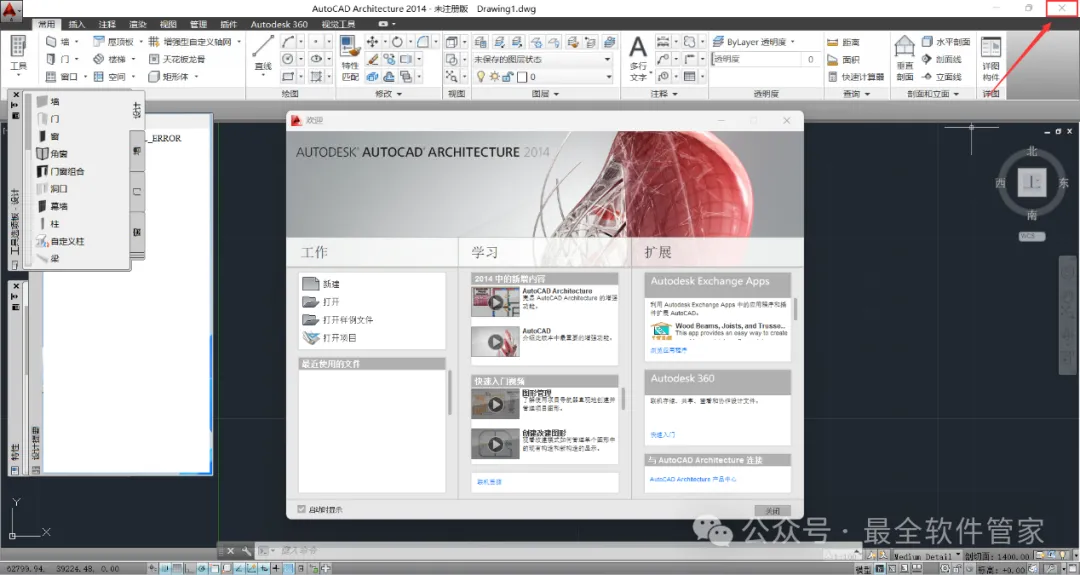Open the 快速入门 link under Autodesk 360
This screenshot has width=1080, height=575.
pyautogui.click(x=663, y=435)
